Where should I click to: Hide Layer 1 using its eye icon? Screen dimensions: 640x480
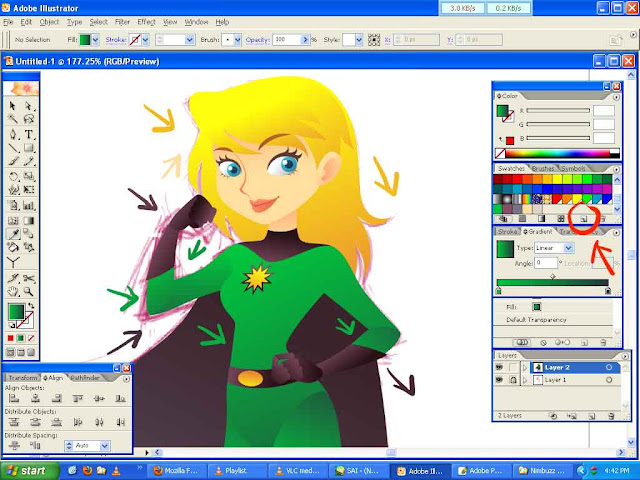pyautogui.click(x=499, y=380)
